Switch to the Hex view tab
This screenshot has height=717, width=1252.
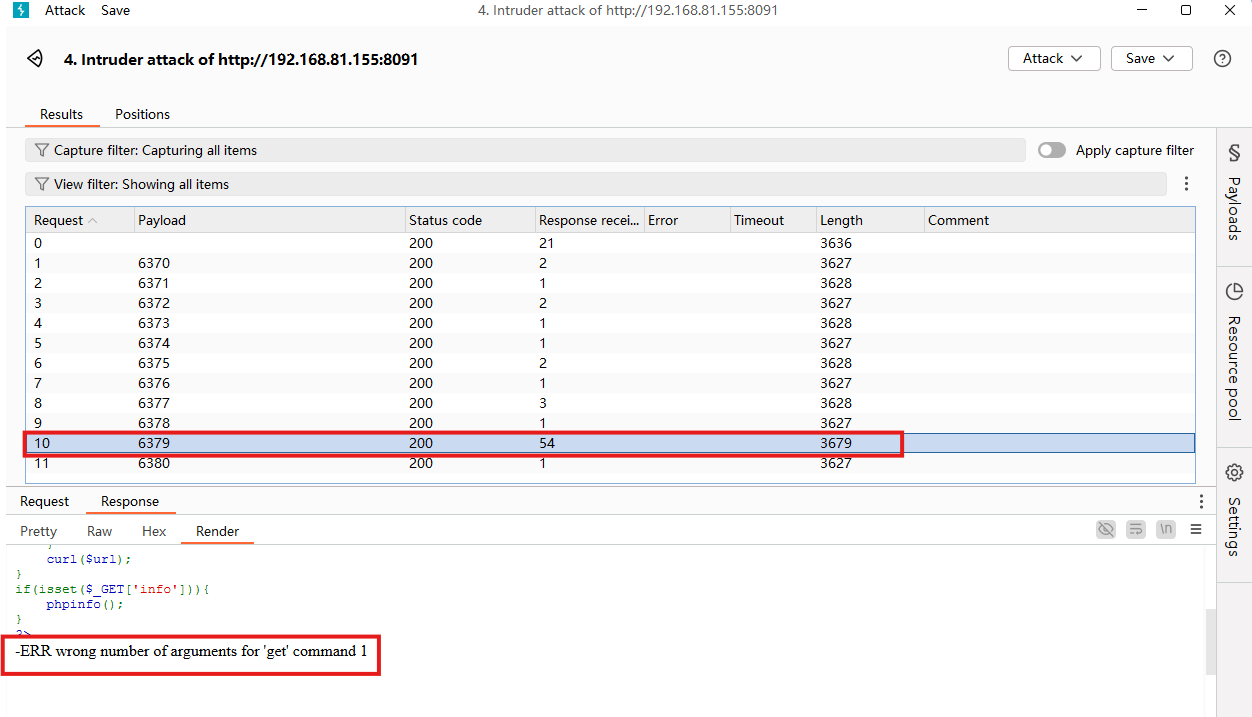154,531
